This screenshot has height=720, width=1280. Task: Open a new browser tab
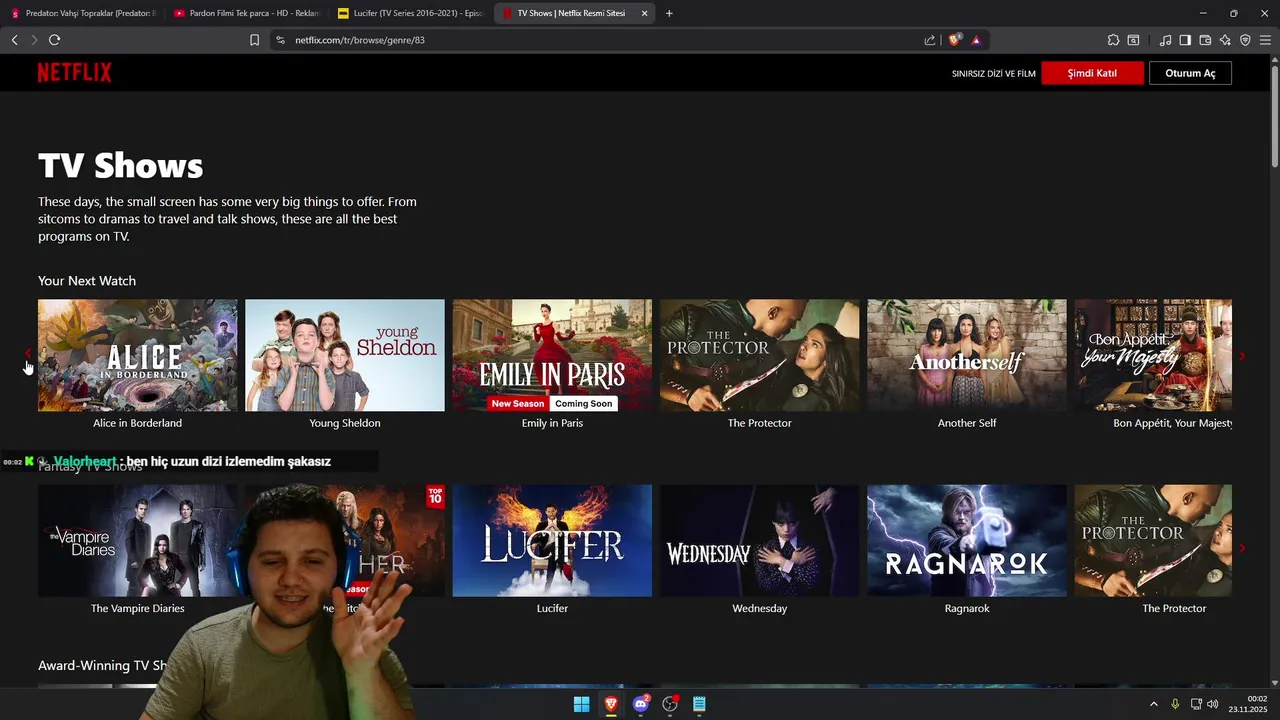coord(669,13)
